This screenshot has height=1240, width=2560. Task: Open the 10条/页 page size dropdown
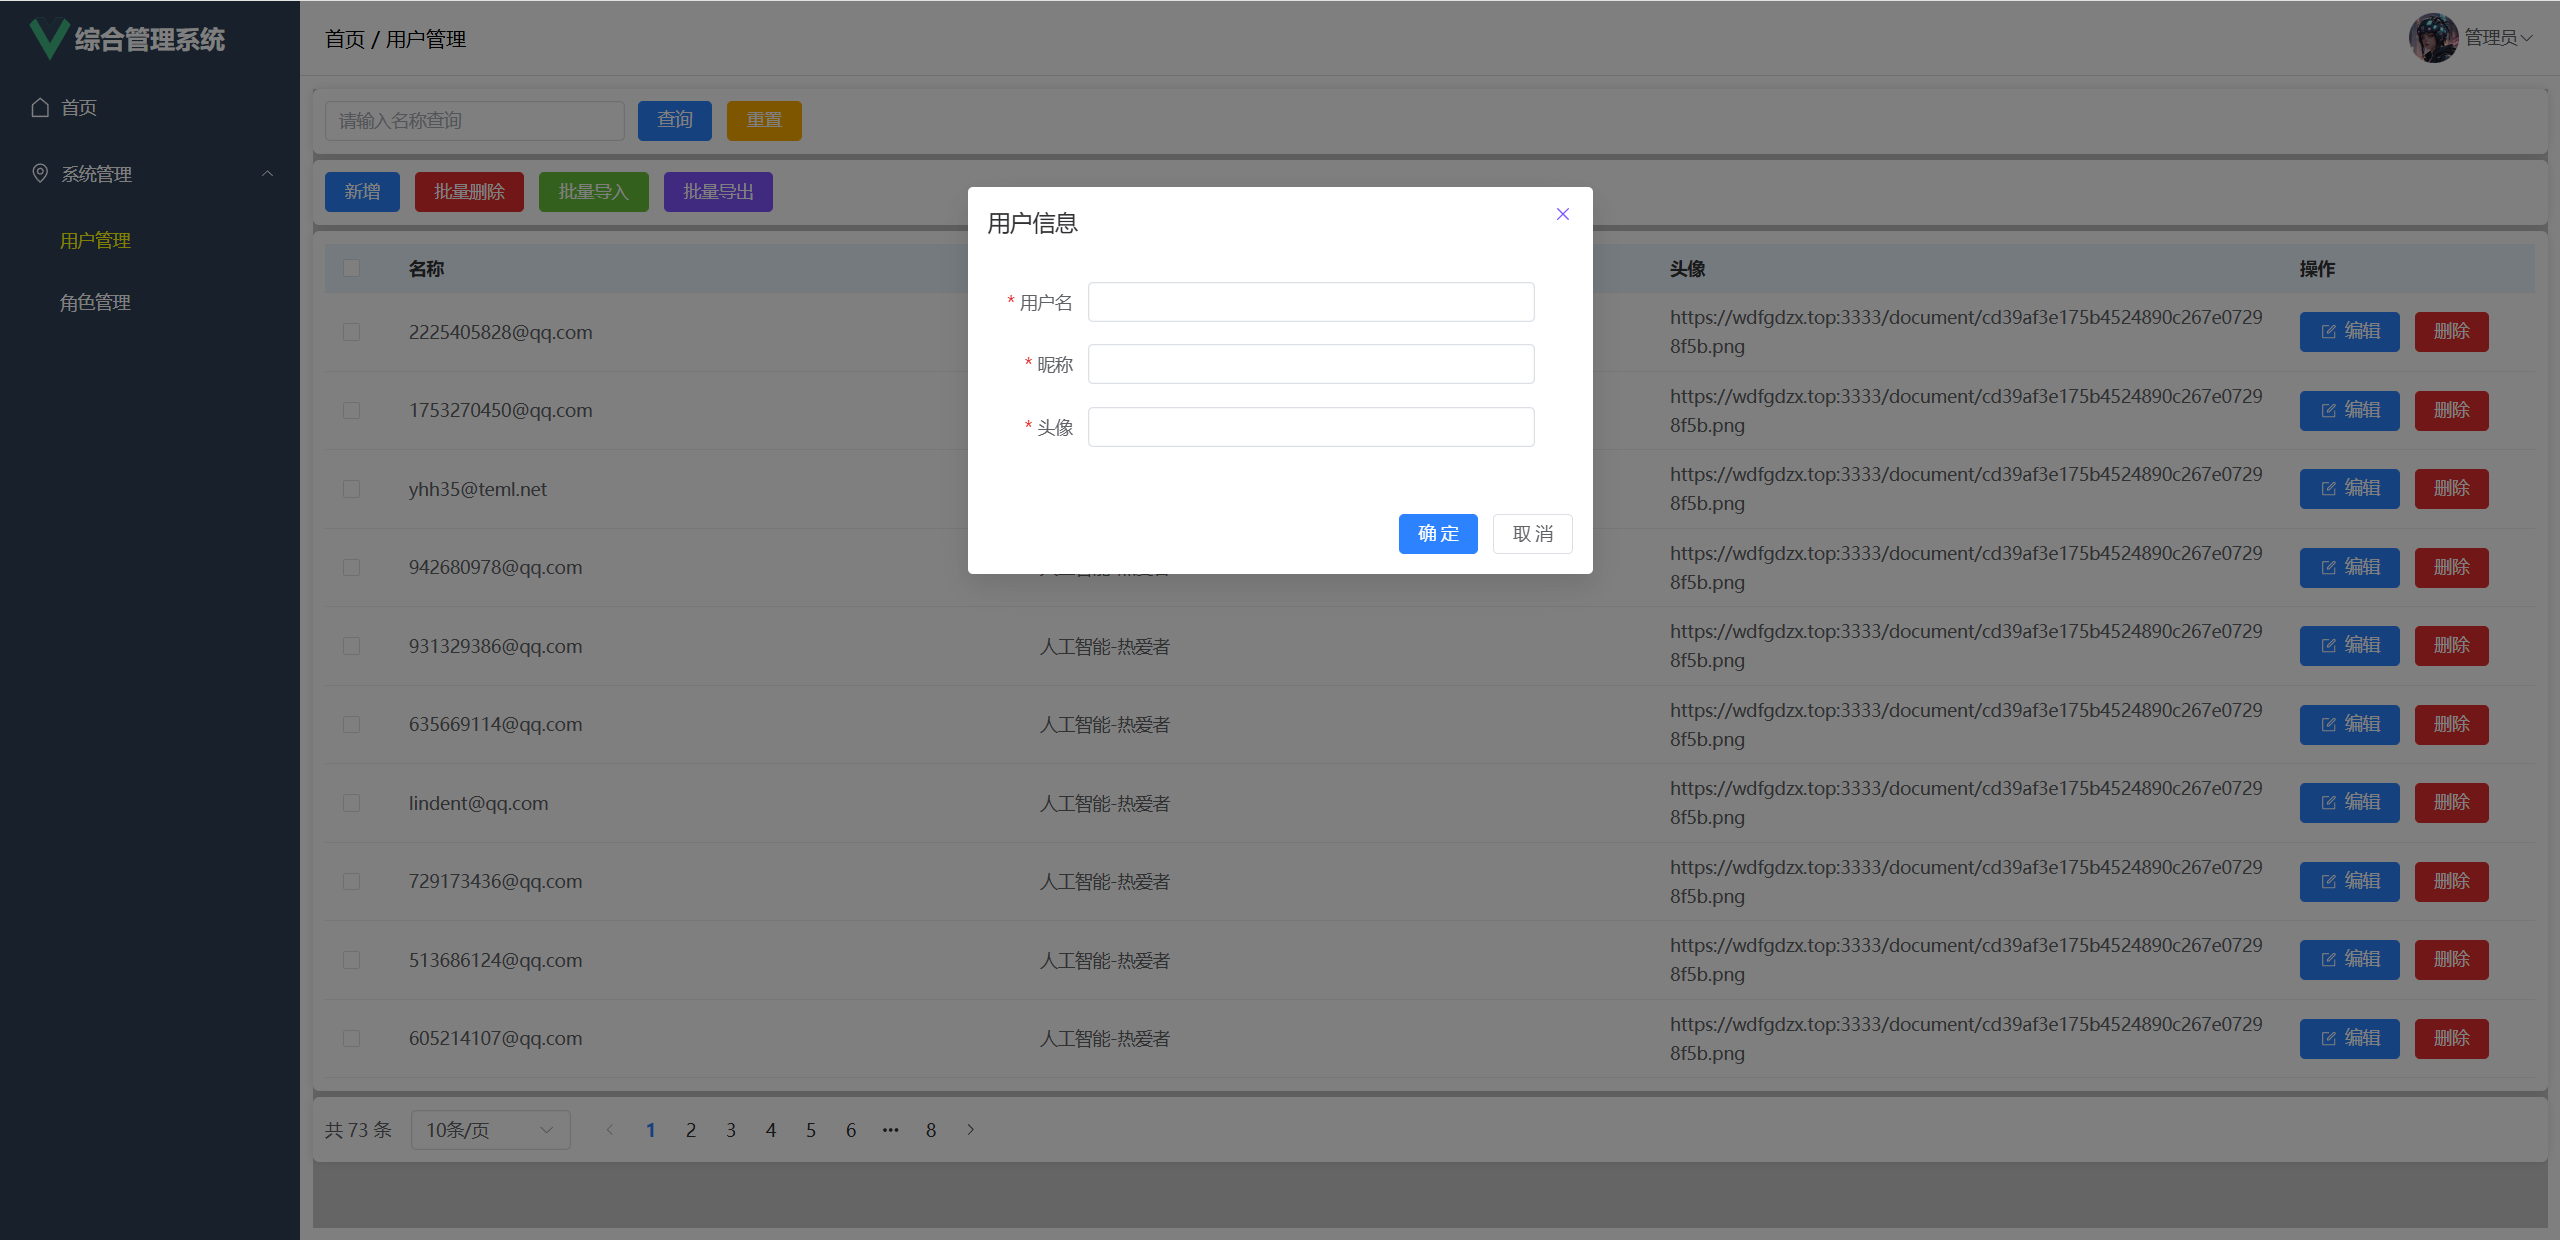click(490, 1130)
